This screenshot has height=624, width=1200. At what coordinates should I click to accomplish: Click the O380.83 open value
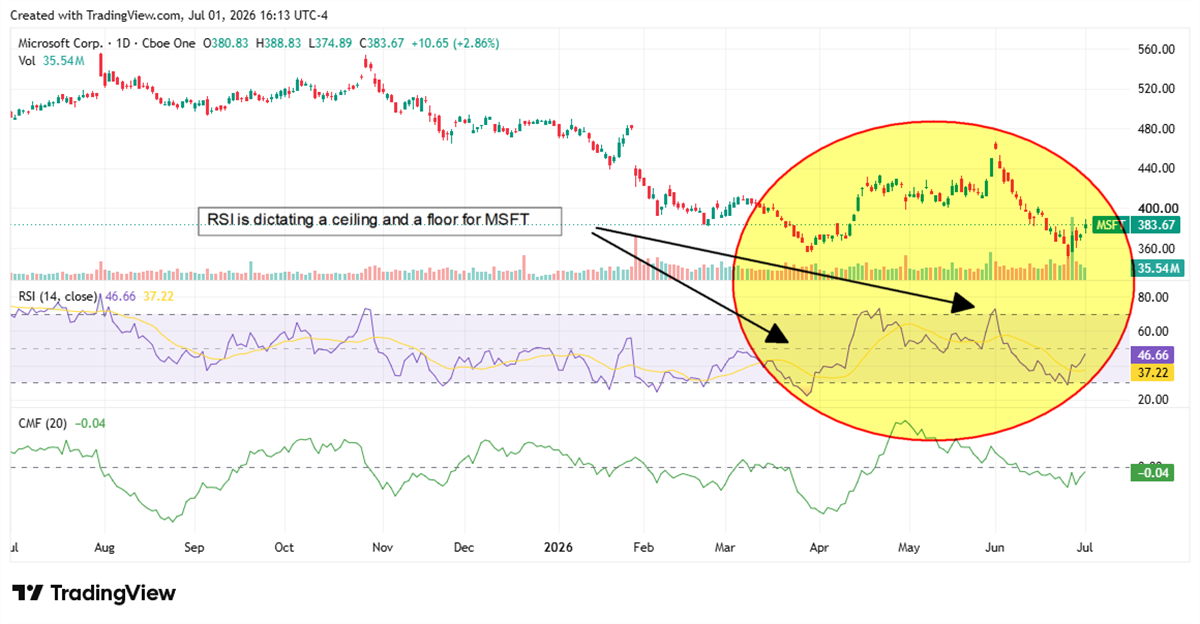(x=228, y=44)
